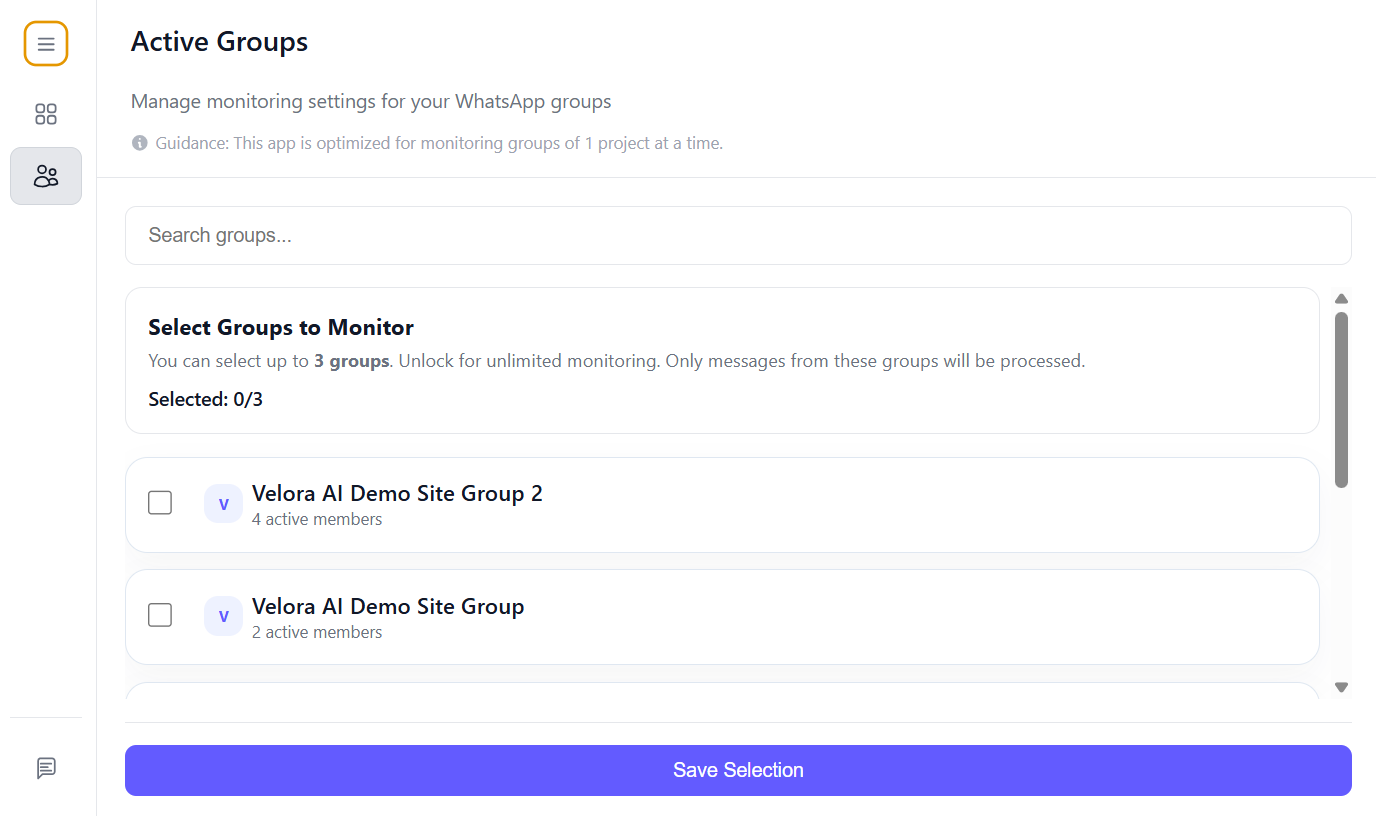Select the groups people icon in sidebar

(46, 176)
